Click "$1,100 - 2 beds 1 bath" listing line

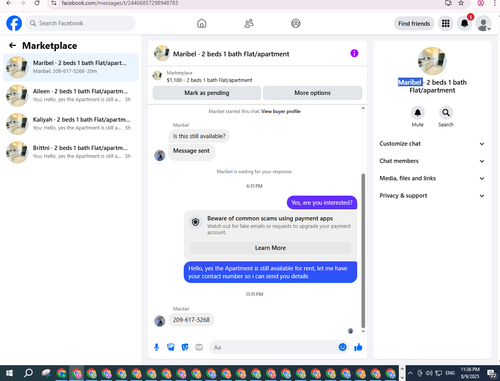209,80
